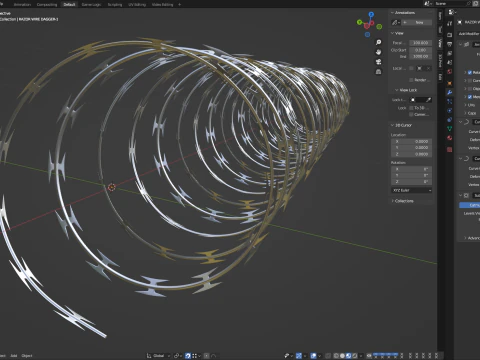Open the Scene properties tab icon

tap(449, 62)
